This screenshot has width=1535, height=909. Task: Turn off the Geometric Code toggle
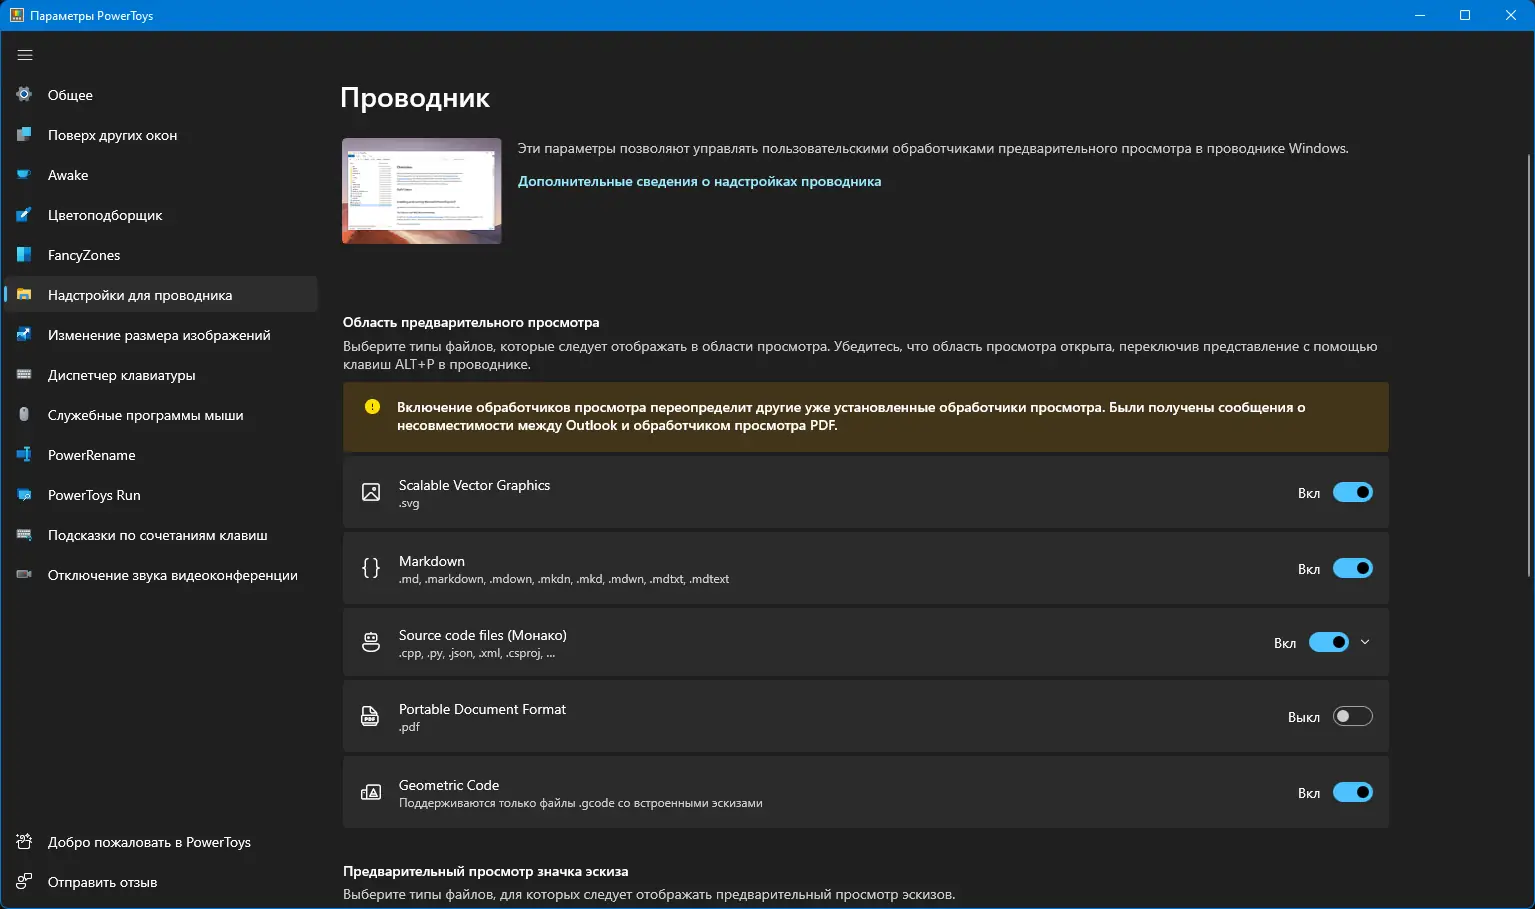coord(1353,792)
